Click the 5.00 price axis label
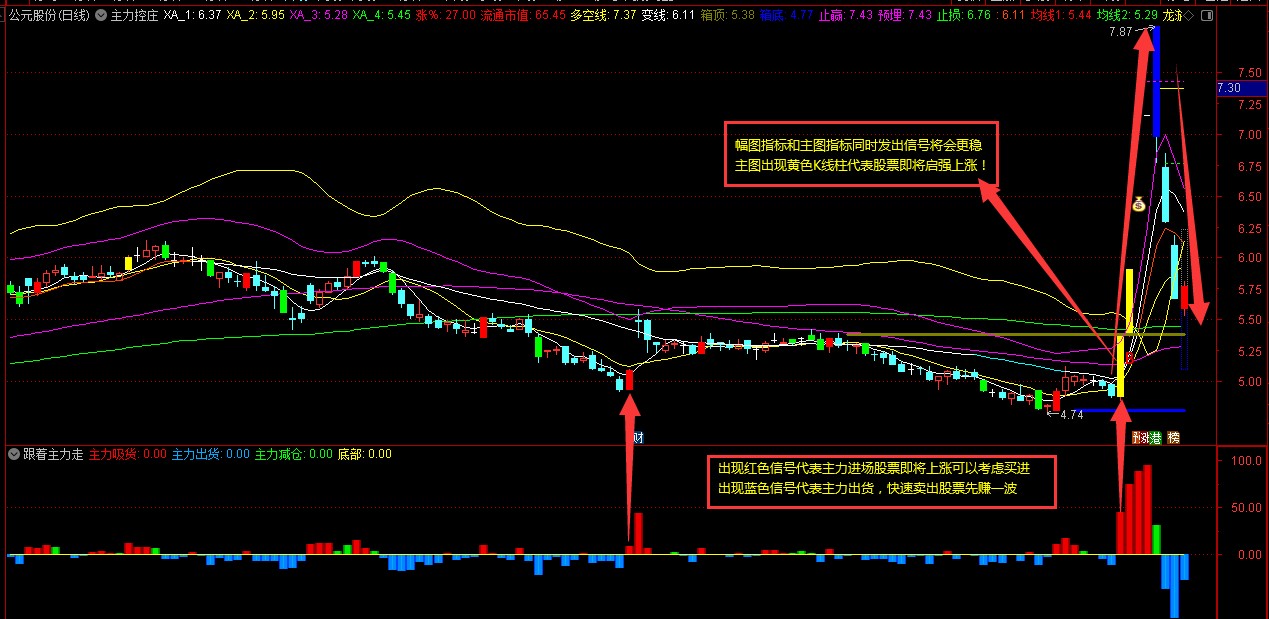 (1248, 382)
